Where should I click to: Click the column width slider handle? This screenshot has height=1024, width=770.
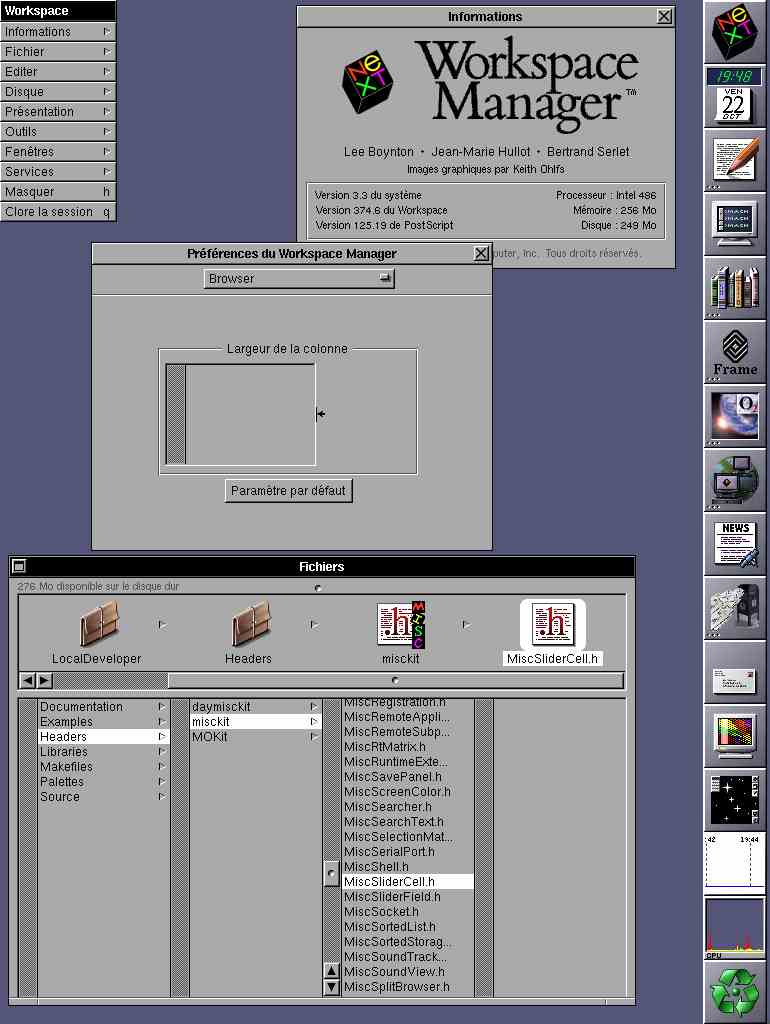point(320,414)
